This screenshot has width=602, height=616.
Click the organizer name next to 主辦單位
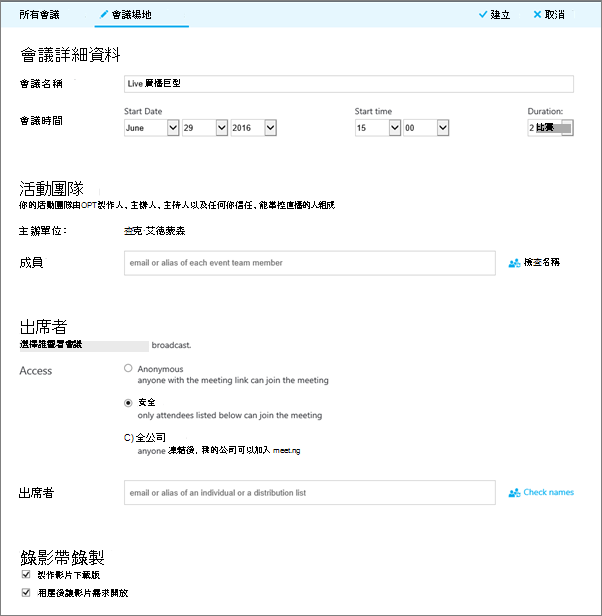[154, 231]
